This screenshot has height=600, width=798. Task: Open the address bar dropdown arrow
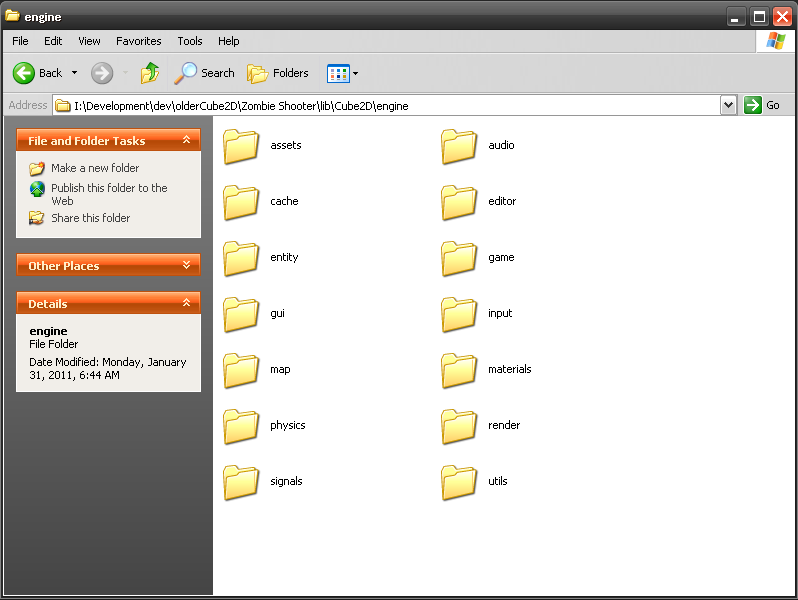728,105
